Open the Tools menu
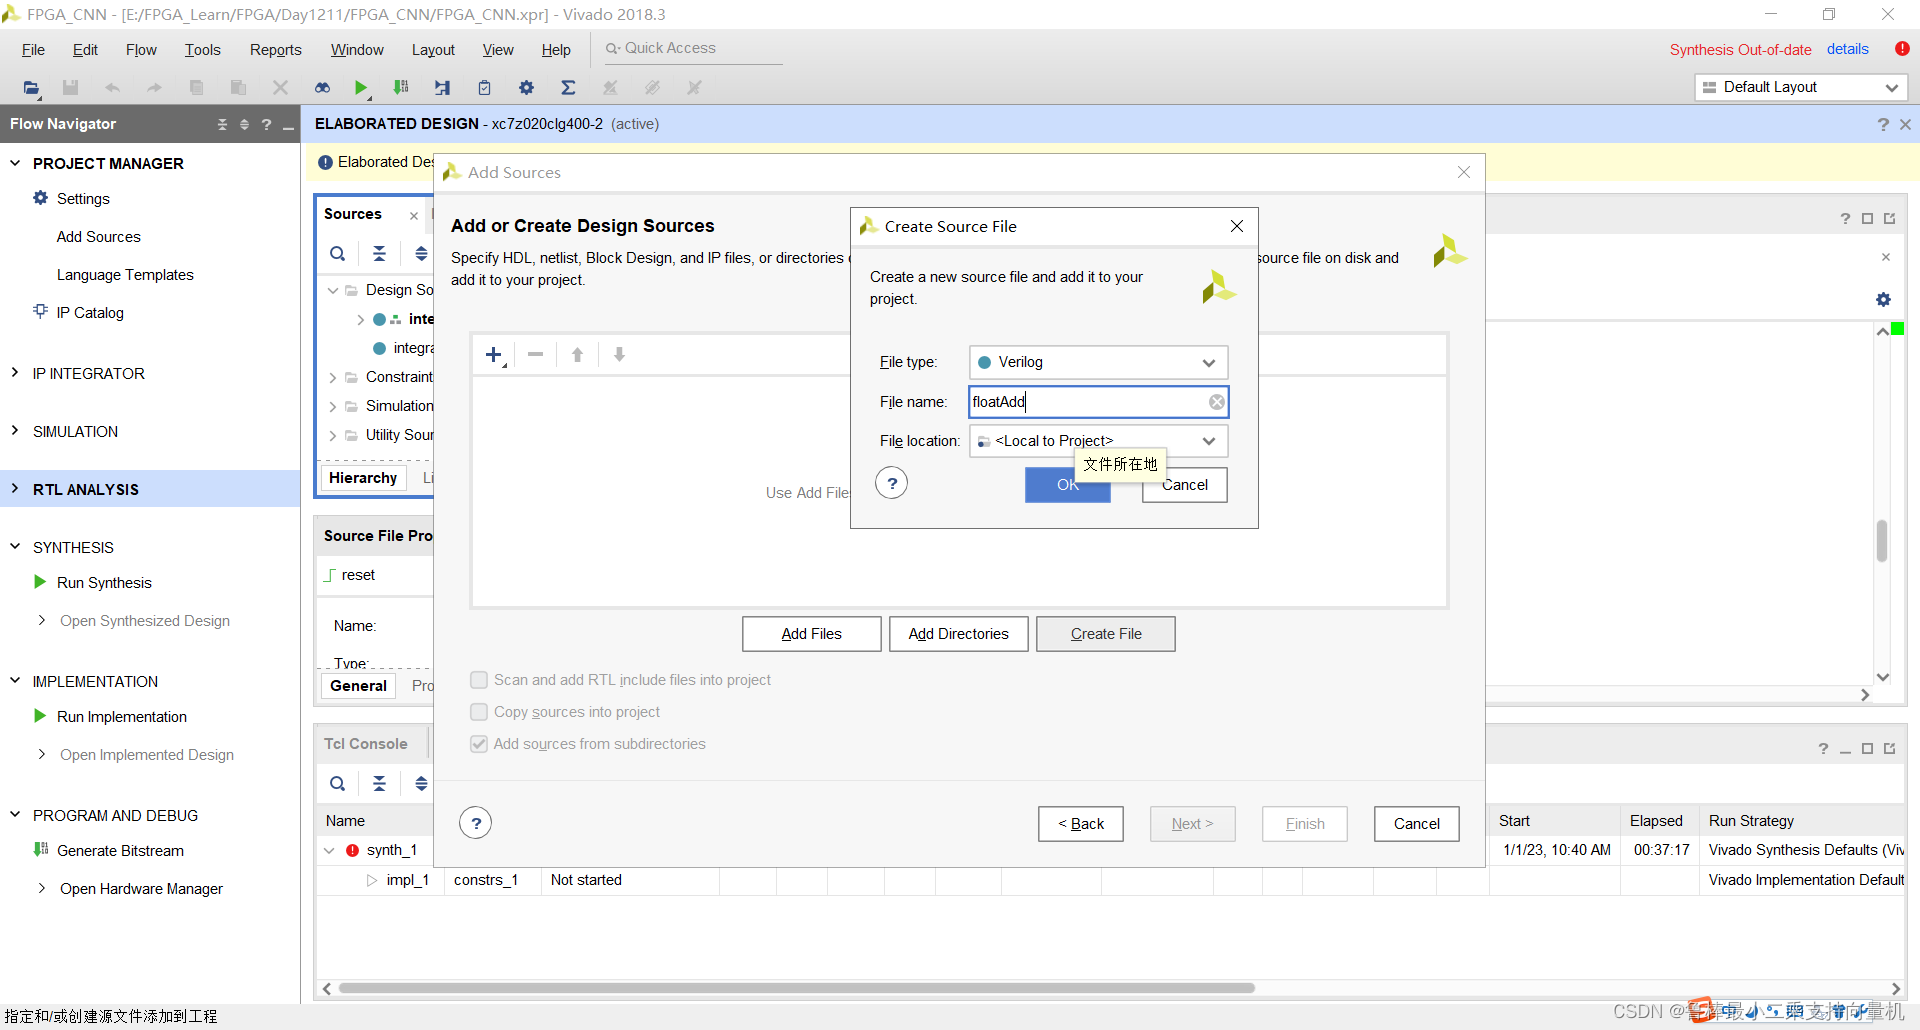1920x1030 pixels. [x=202, y=50]
